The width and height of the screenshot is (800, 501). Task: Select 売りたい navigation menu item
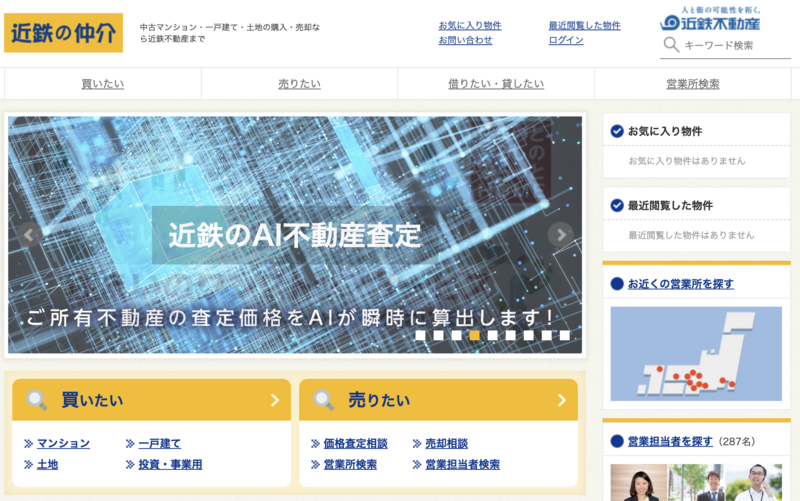coord(299,84)
